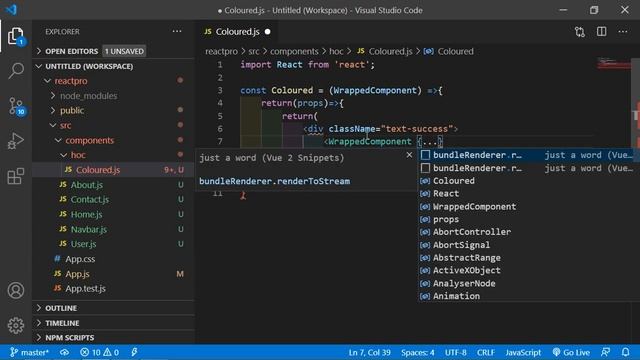Pick AbortSignal suggestion
The height and width of the screenshot is (360, 640).
click(529, 245)
